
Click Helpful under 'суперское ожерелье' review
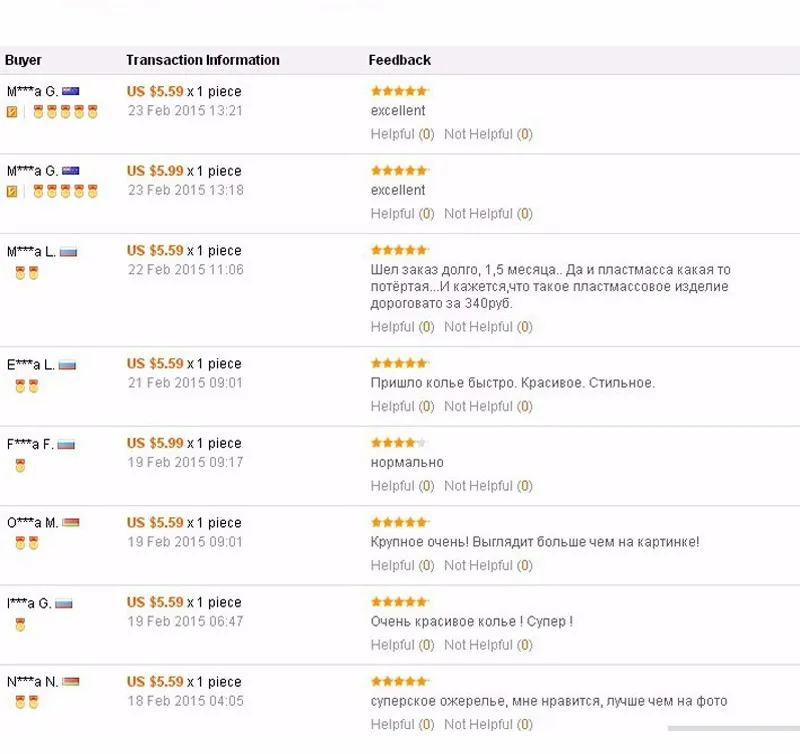tap(402, 725)
